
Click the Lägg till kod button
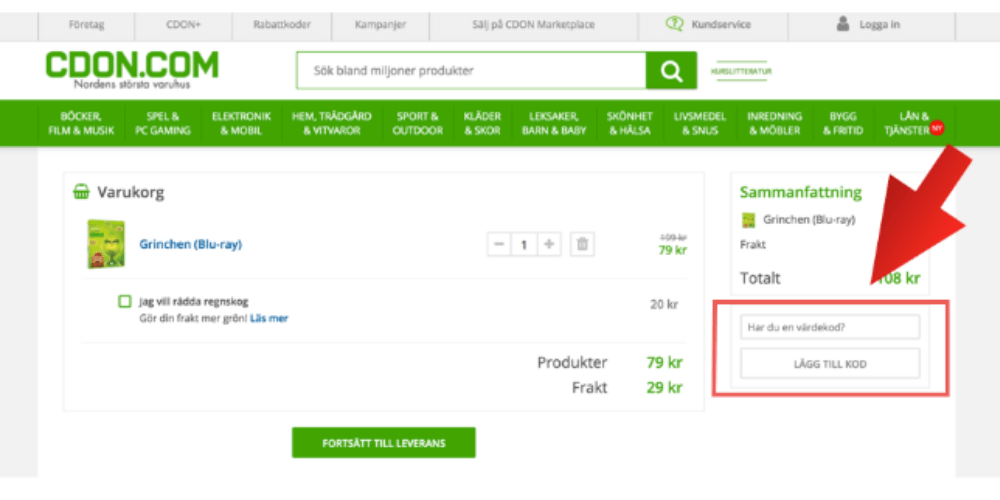coord(830,364)
